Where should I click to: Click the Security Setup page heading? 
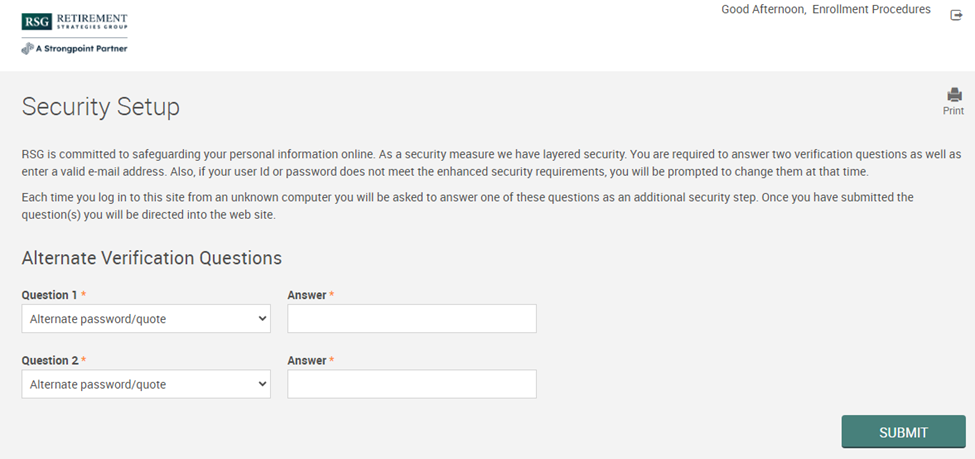101,107
